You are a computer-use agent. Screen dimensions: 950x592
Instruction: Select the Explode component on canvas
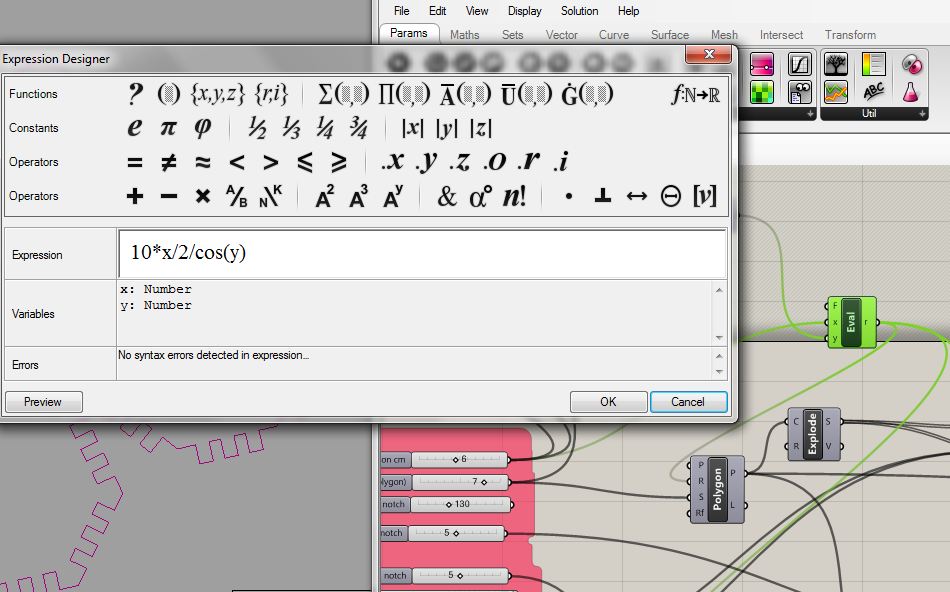click(814, 434)
